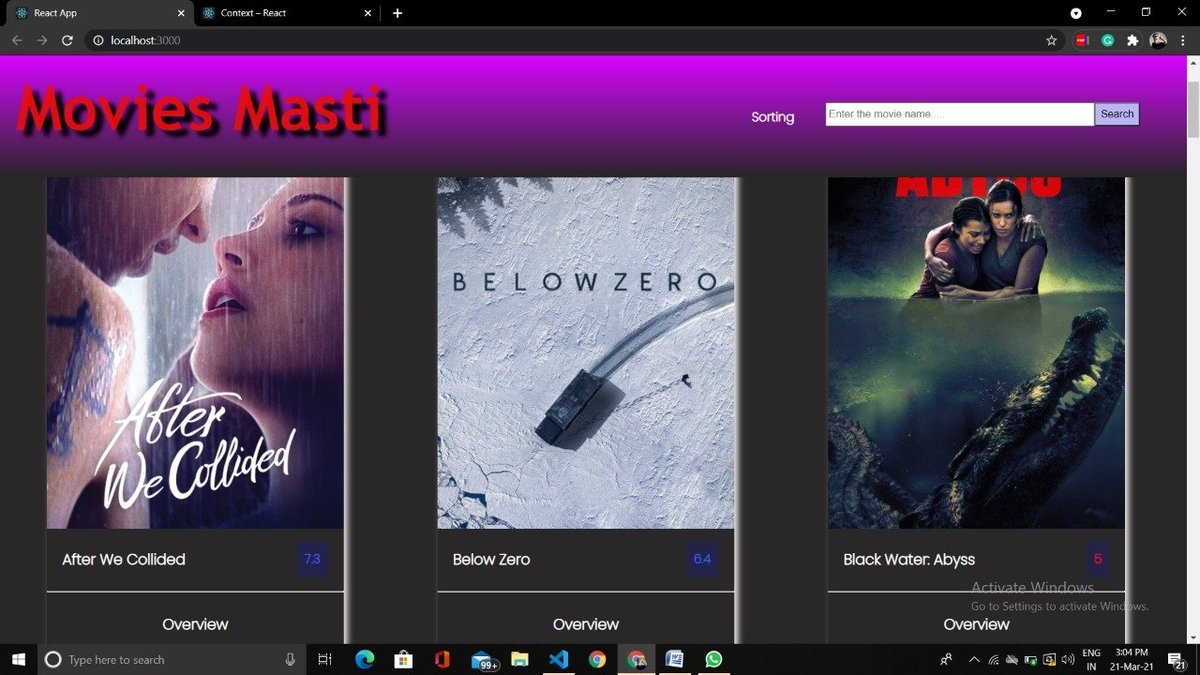Click the After We Collided title text

tap(124, 559)
